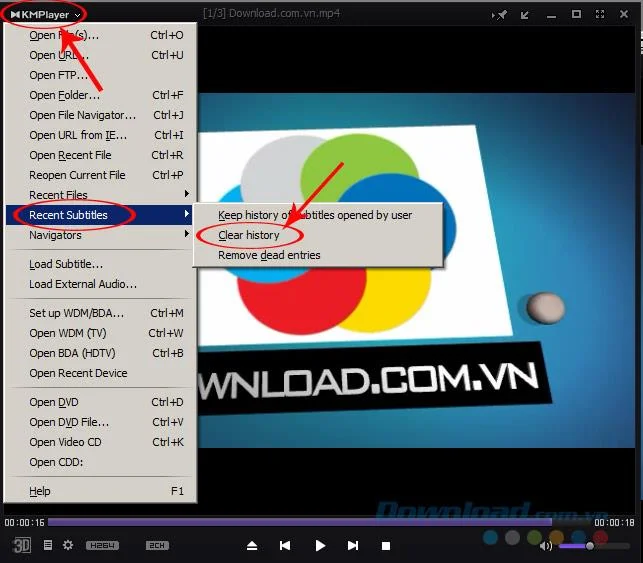Screen dimensions: 643x563
Task: Click the title [1/3] Download.com.vn.mp4
Action: coord(271,14)
